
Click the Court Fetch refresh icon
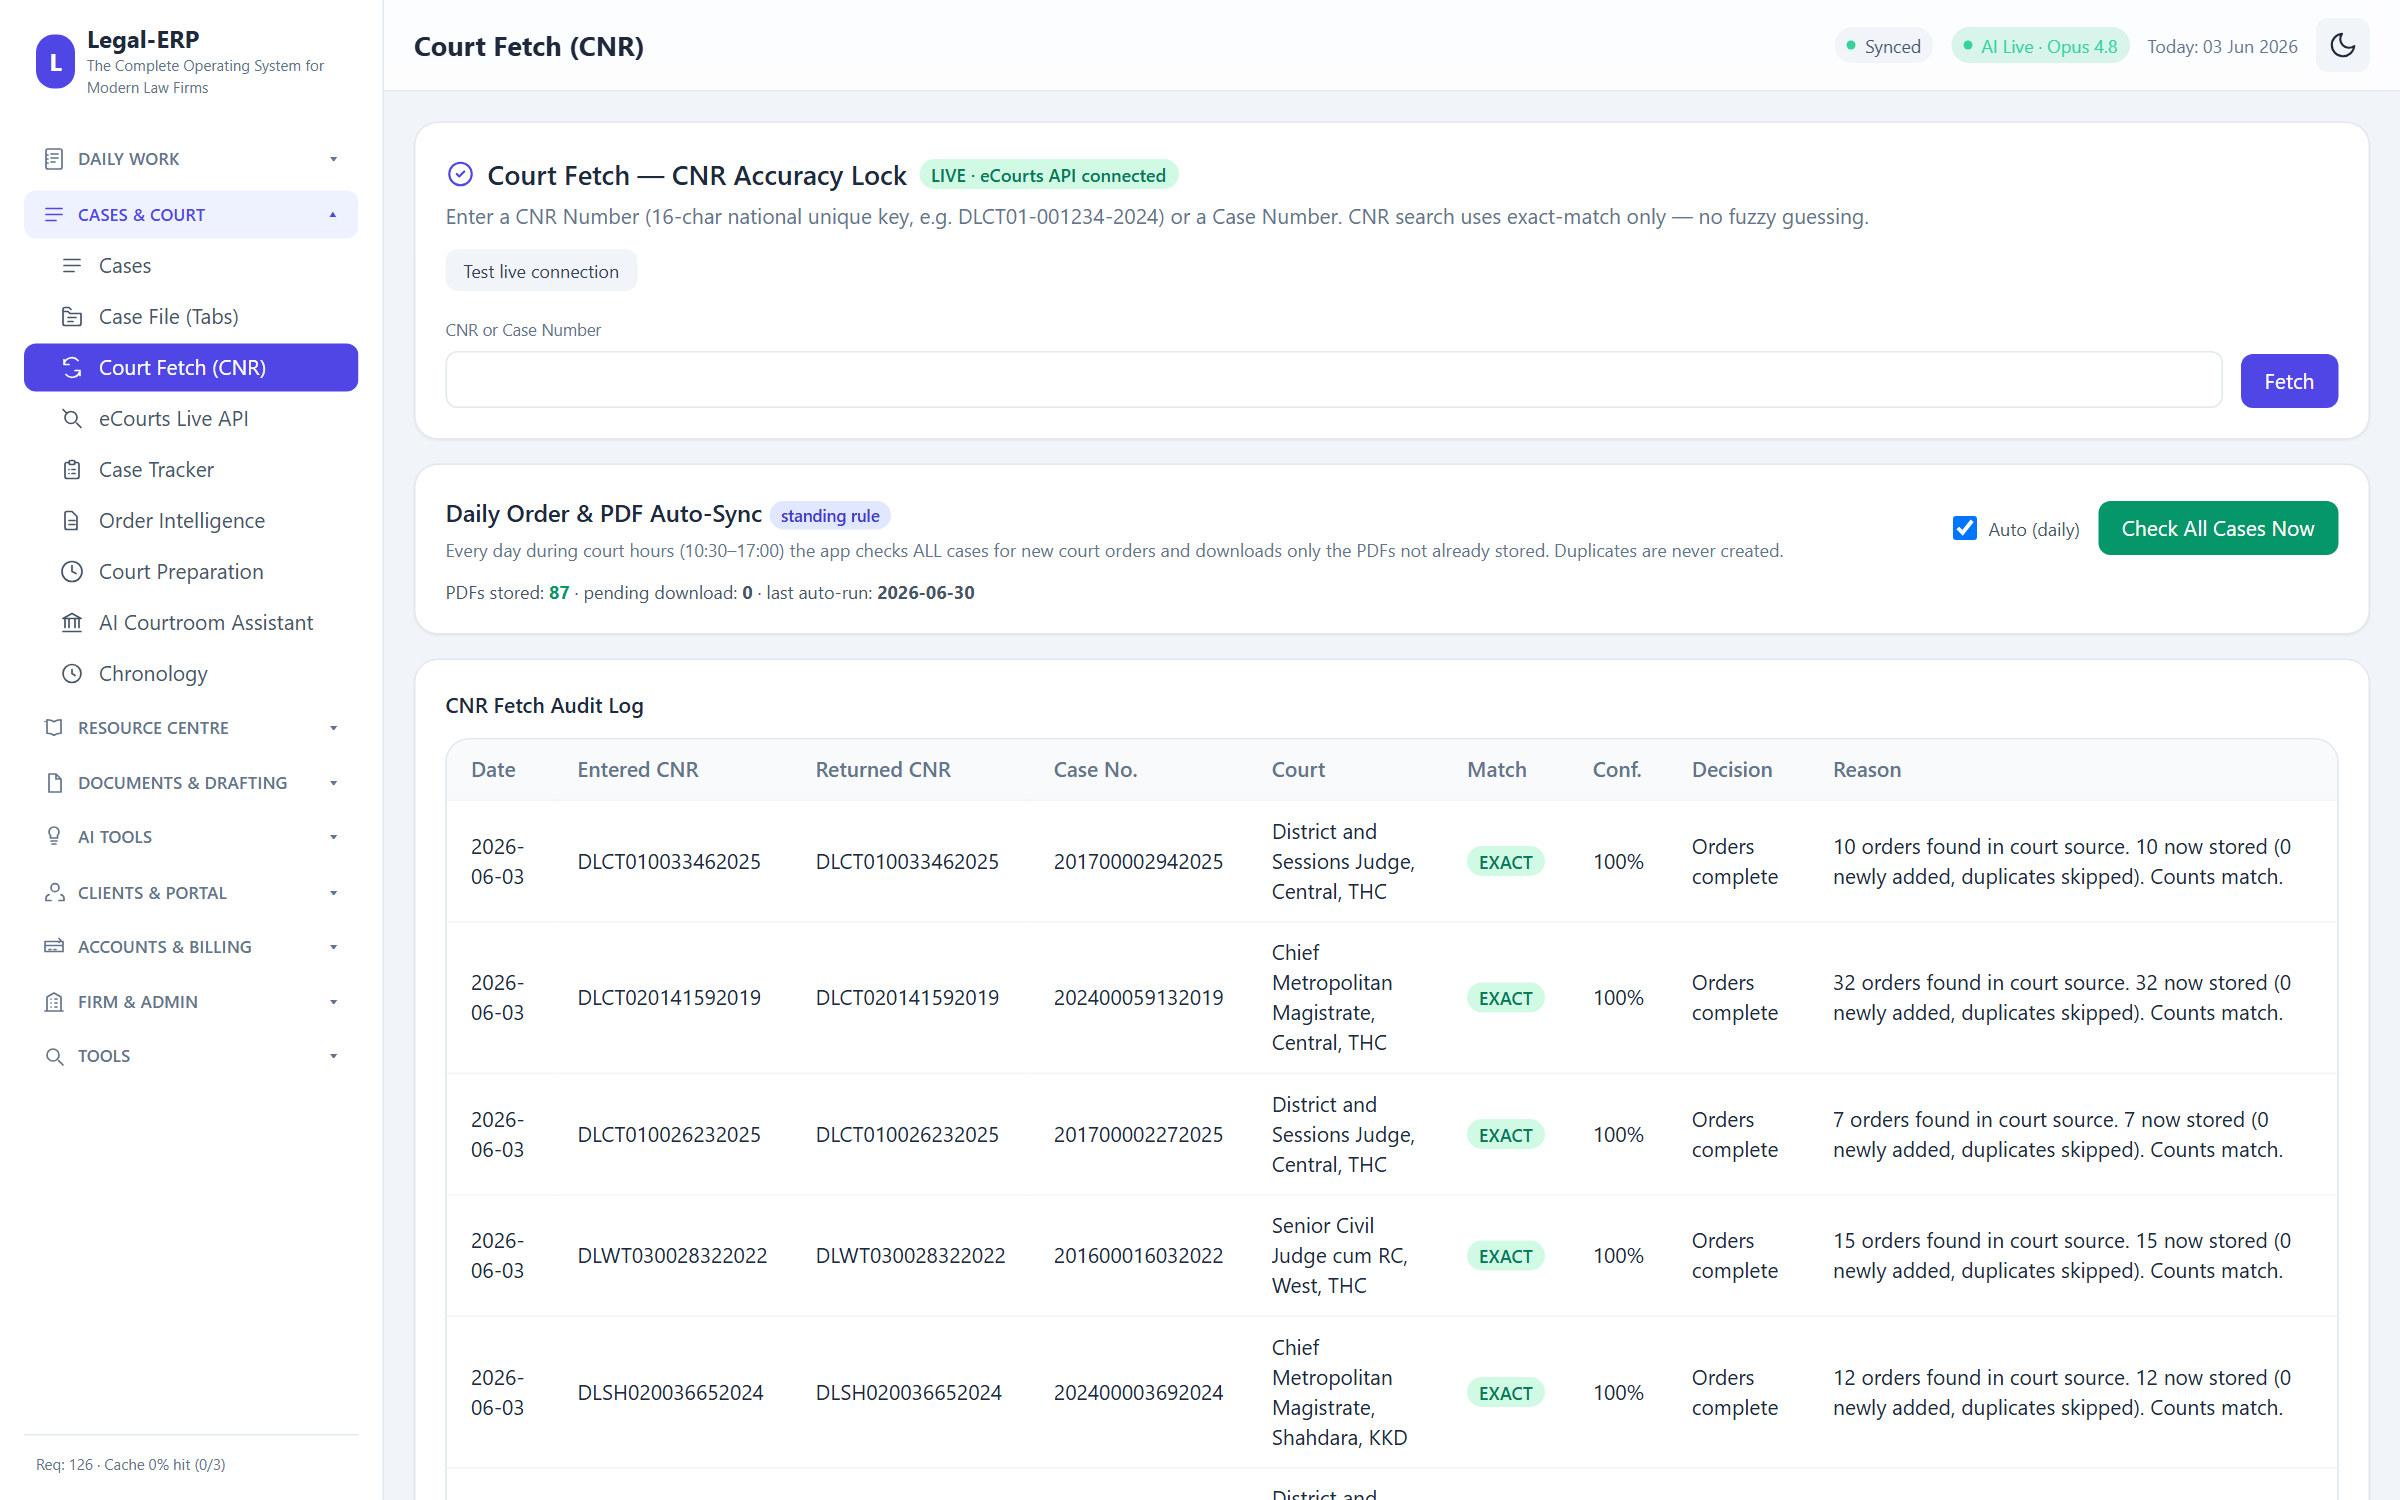[x=72, y=368]
